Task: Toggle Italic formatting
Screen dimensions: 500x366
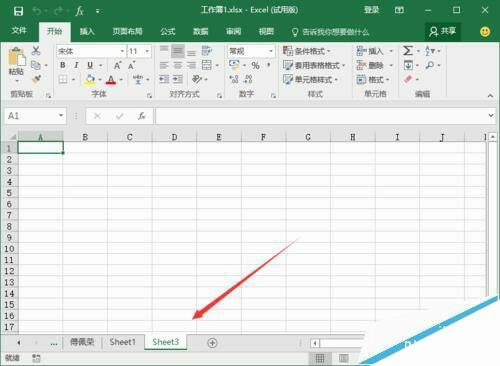Action: point(76,65)
